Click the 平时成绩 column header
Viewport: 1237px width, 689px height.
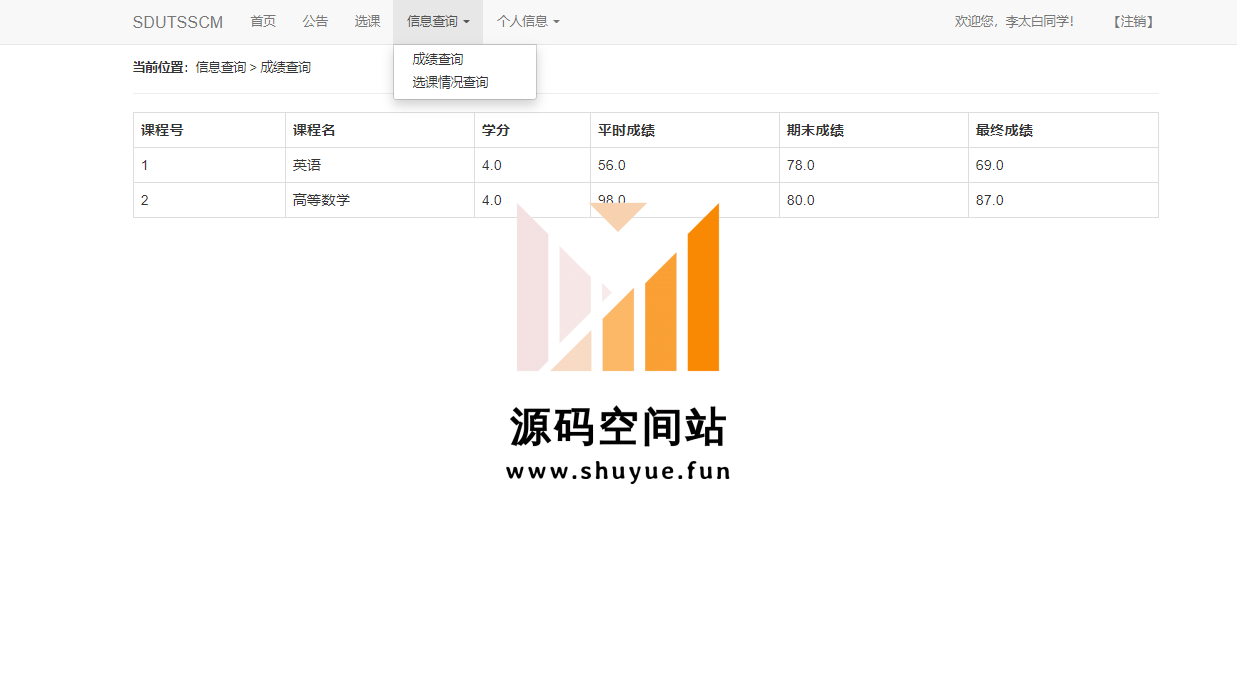click(x=685, y=130)
